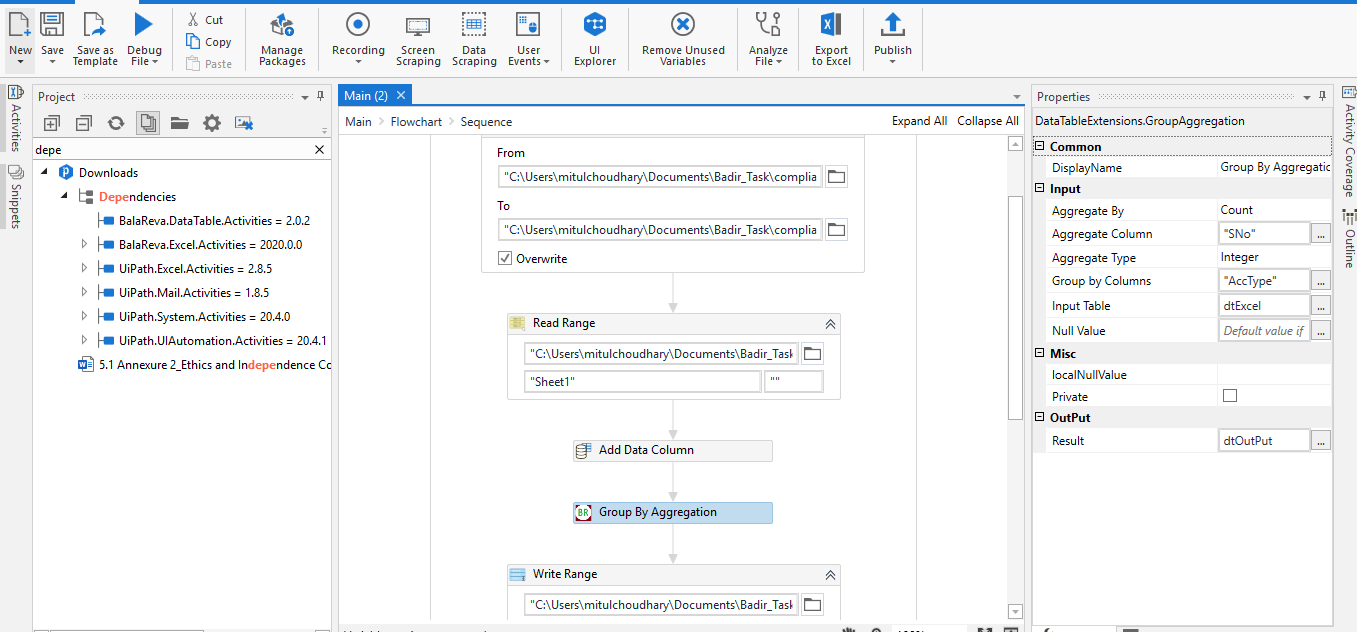The height and width of the screenshot is (632, 1357).
Task: Launch the Screen Scraping wizard
Action: [x=418, y=40]
